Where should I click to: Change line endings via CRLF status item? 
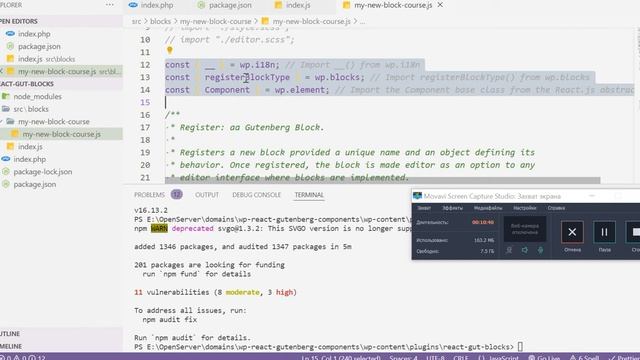[x=460, y=358]
